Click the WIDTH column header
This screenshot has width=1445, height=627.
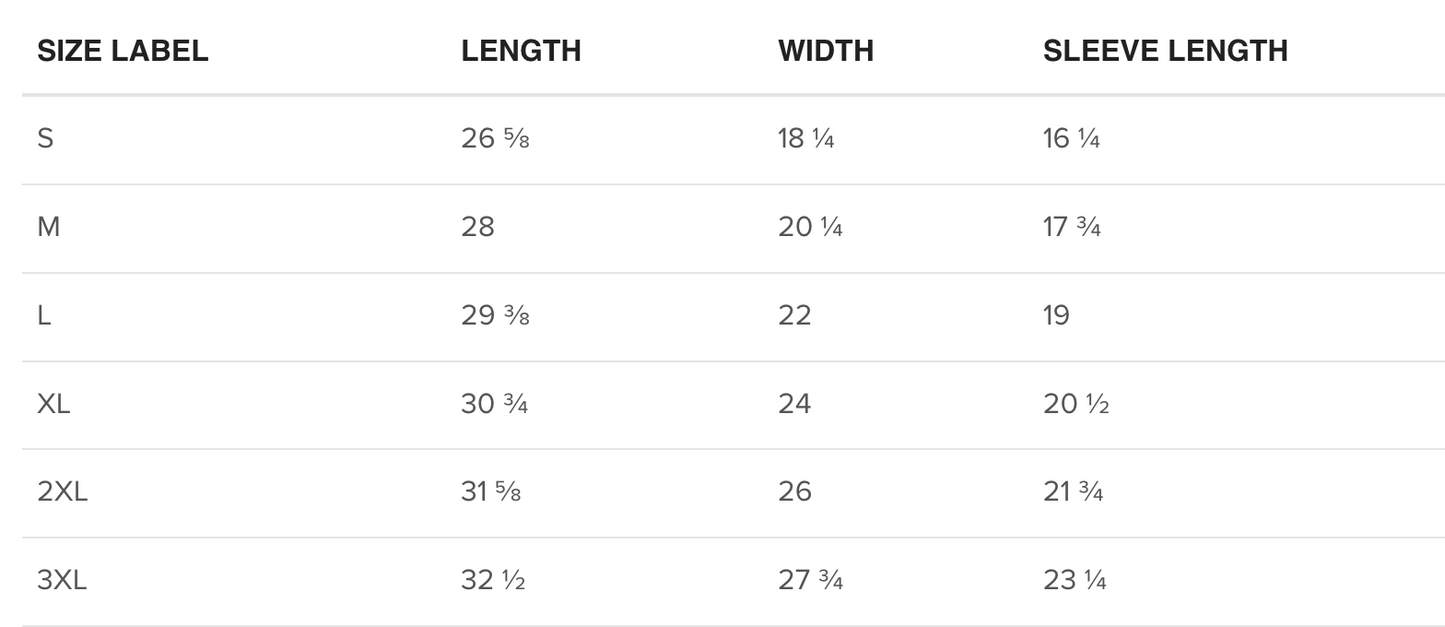pos(826,51)
